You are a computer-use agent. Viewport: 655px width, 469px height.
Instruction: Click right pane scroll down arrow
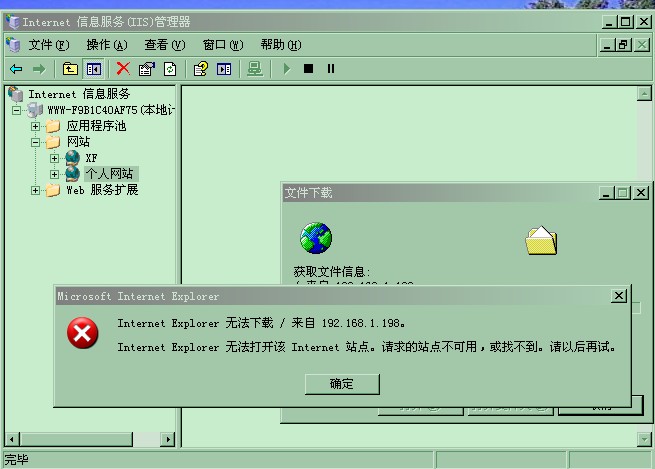[x=644, y=439]
